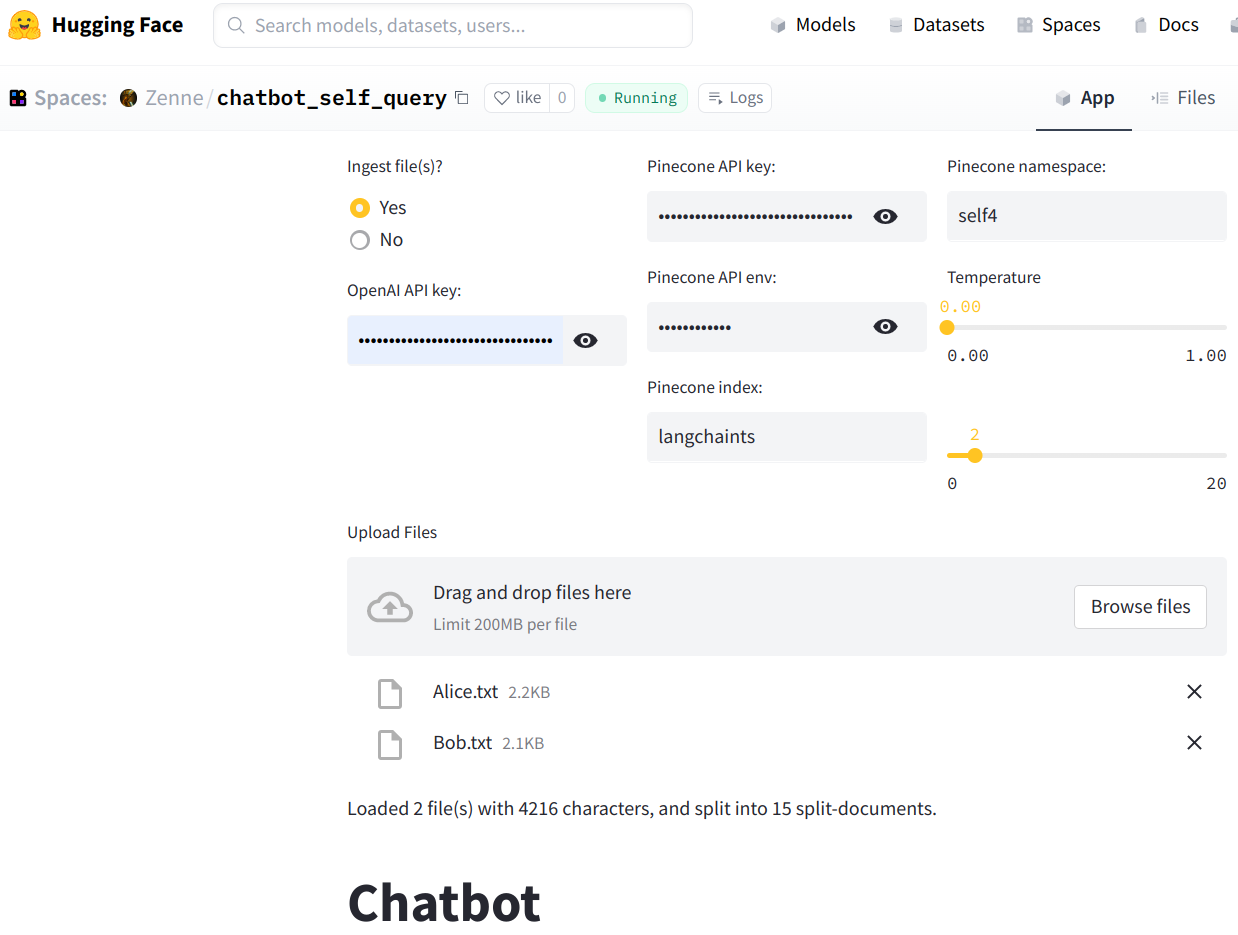Open the Datasets page
This screenshot has width=1238, height=935.
tap(936, 25)
